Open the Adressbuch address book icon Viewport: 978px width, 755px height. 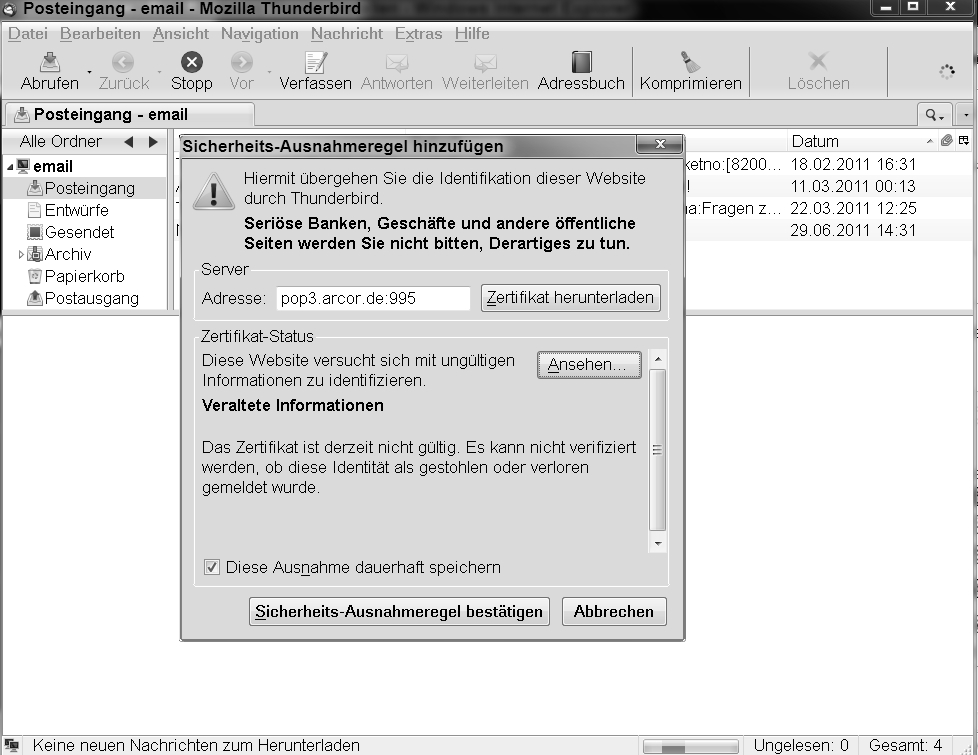click(581, 62)
